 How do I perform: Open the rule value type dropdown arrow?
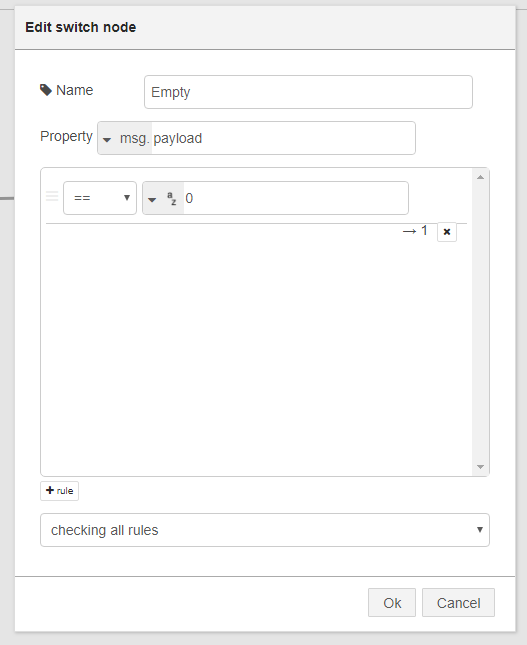pyautogui.click(x=152, y=200)
